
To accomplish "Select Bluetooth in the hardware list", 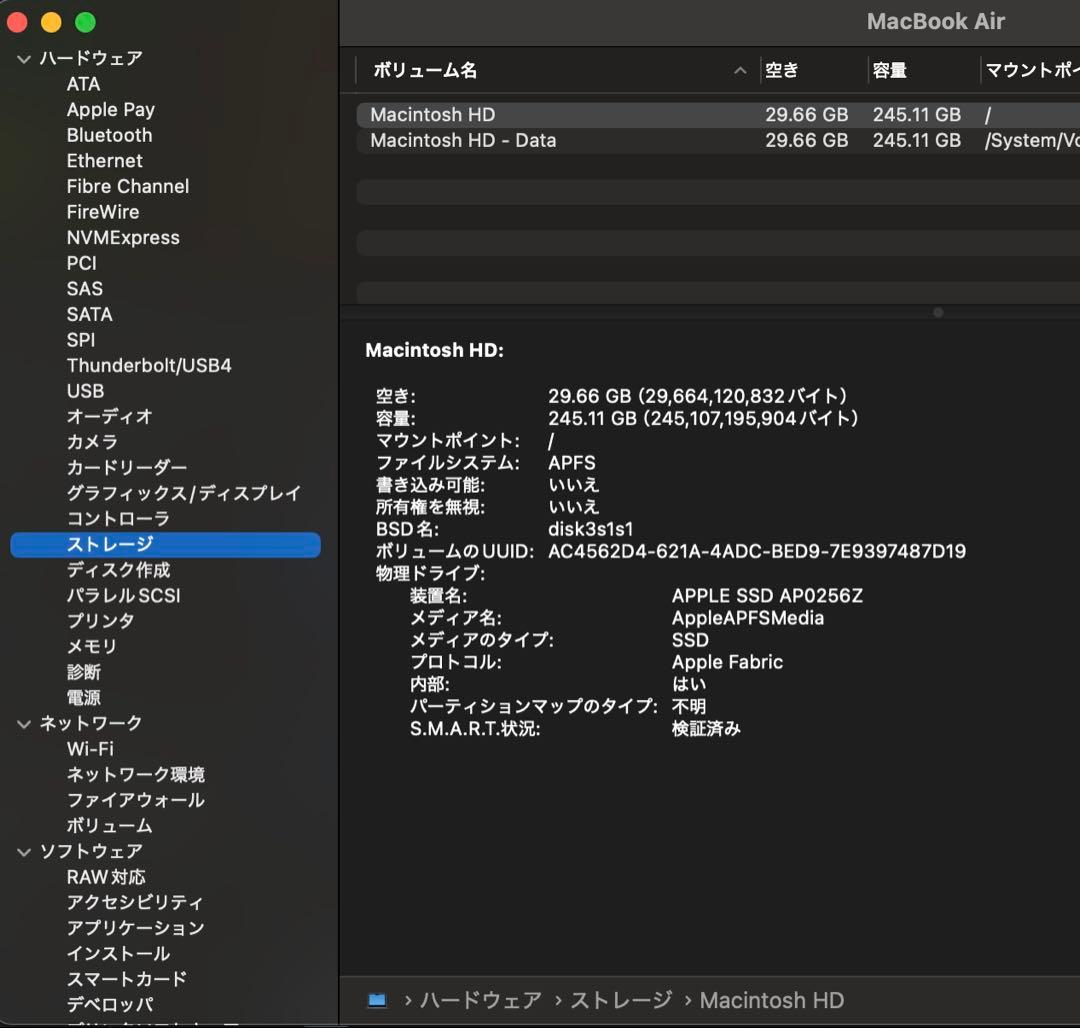I will point(110,135).
